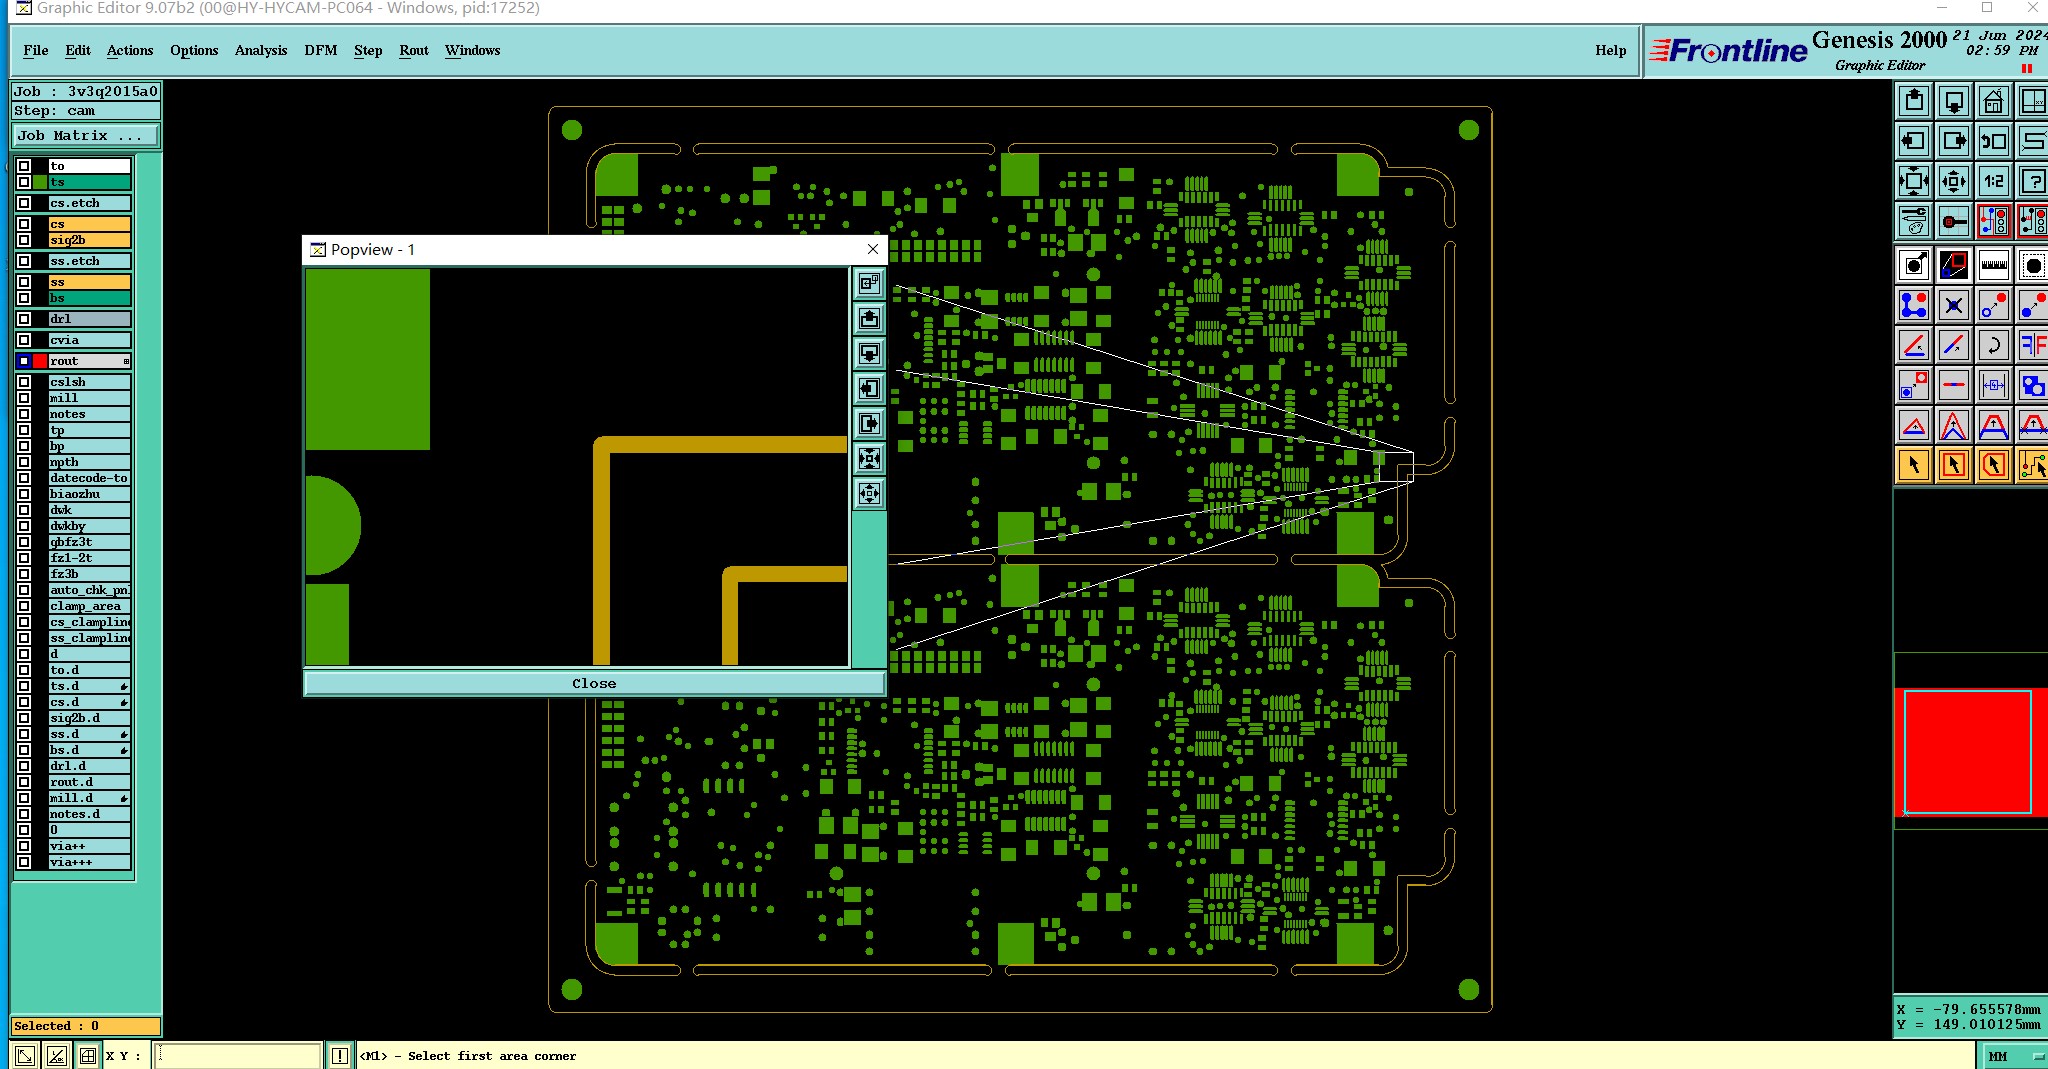Image resolution: width=2048 pixels, height=1069 pixels.
Task: Click the mirror F icon
Action: coord(2033,345)
